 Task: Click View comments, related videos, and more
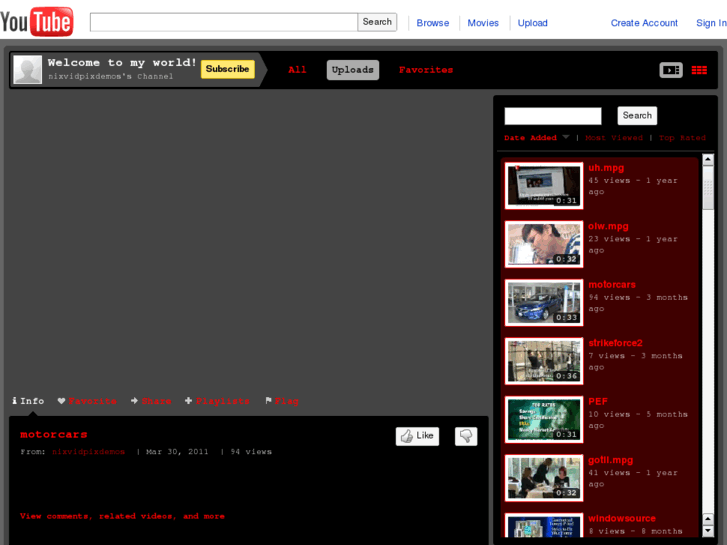click(x=122, y=516)
